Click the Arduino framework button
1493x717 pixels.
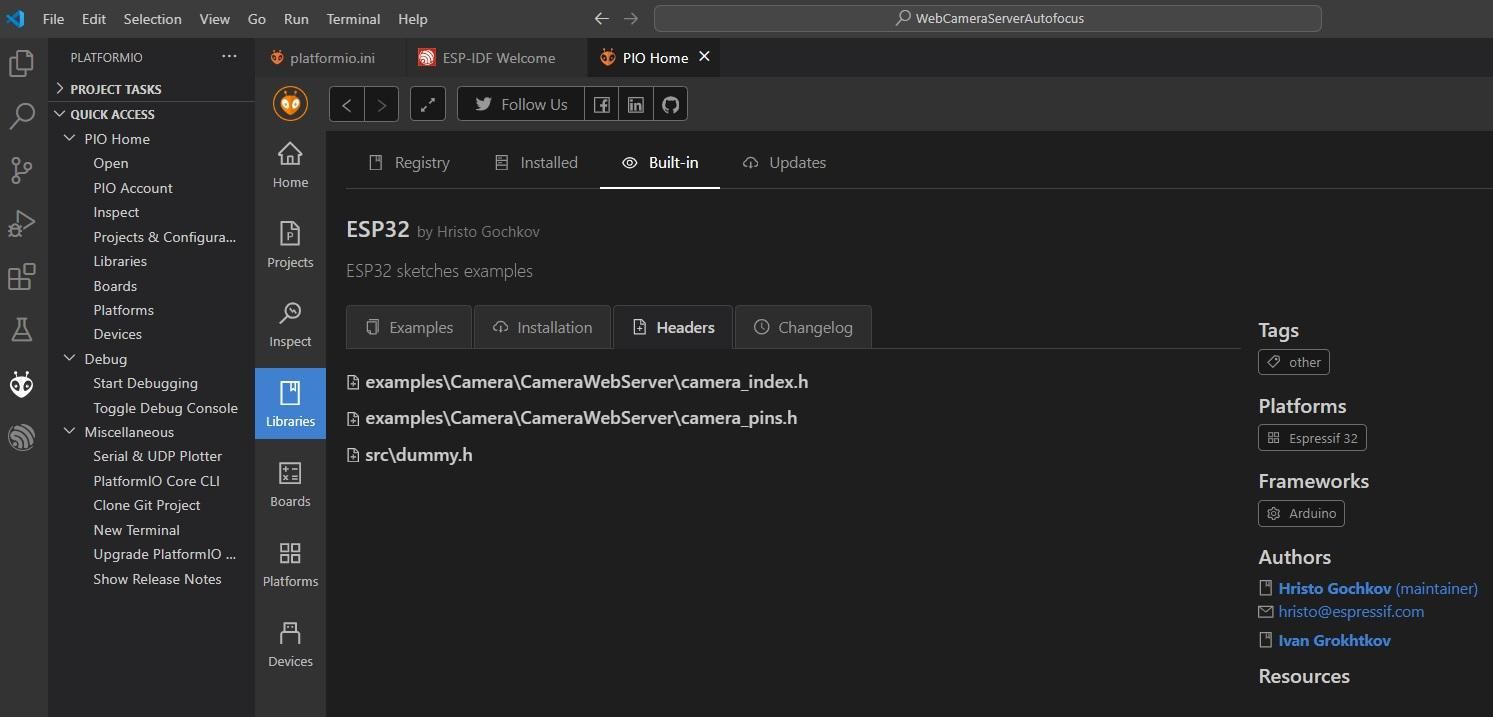(x=1301, y=513)
